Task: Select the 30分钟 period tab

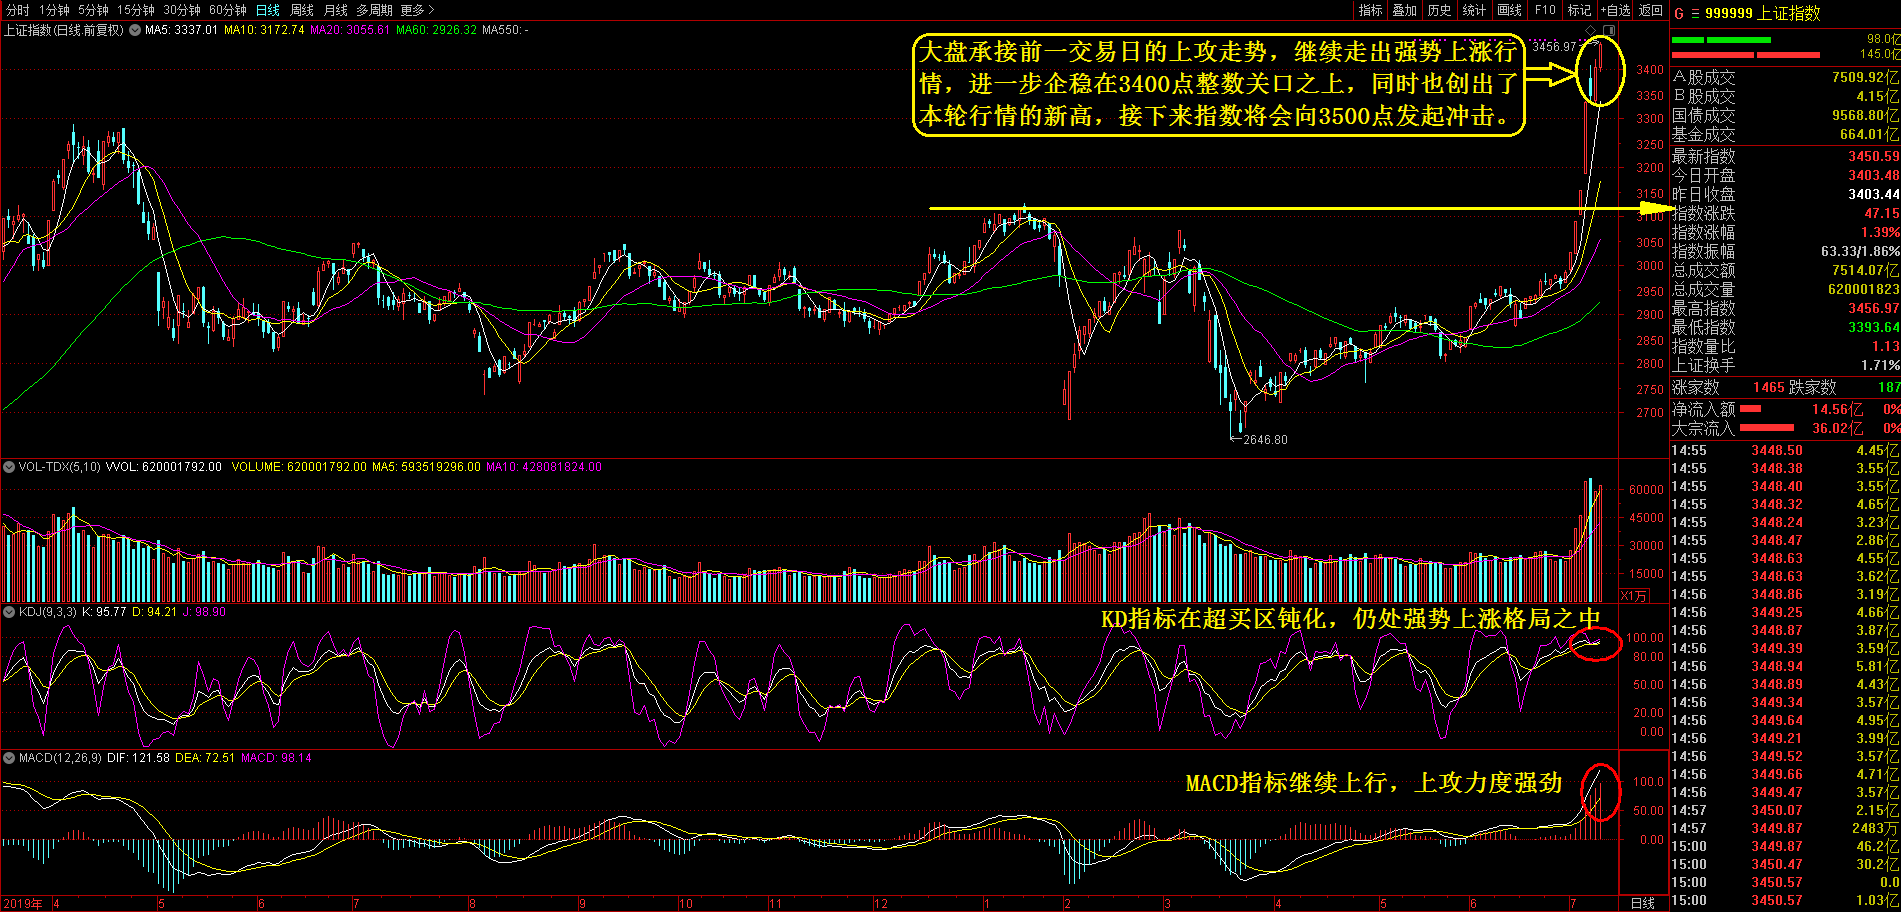Action: [182, 10]
